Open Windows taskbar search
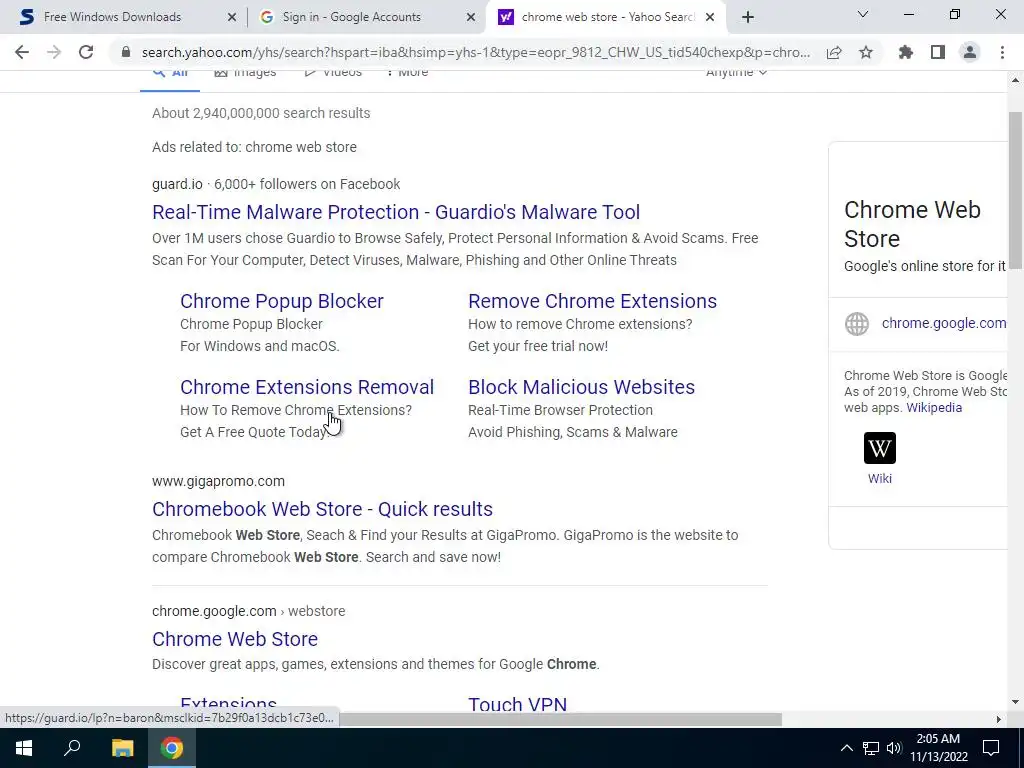The width and height of the screenshot is (1024, 768). [x=72, y=748]
